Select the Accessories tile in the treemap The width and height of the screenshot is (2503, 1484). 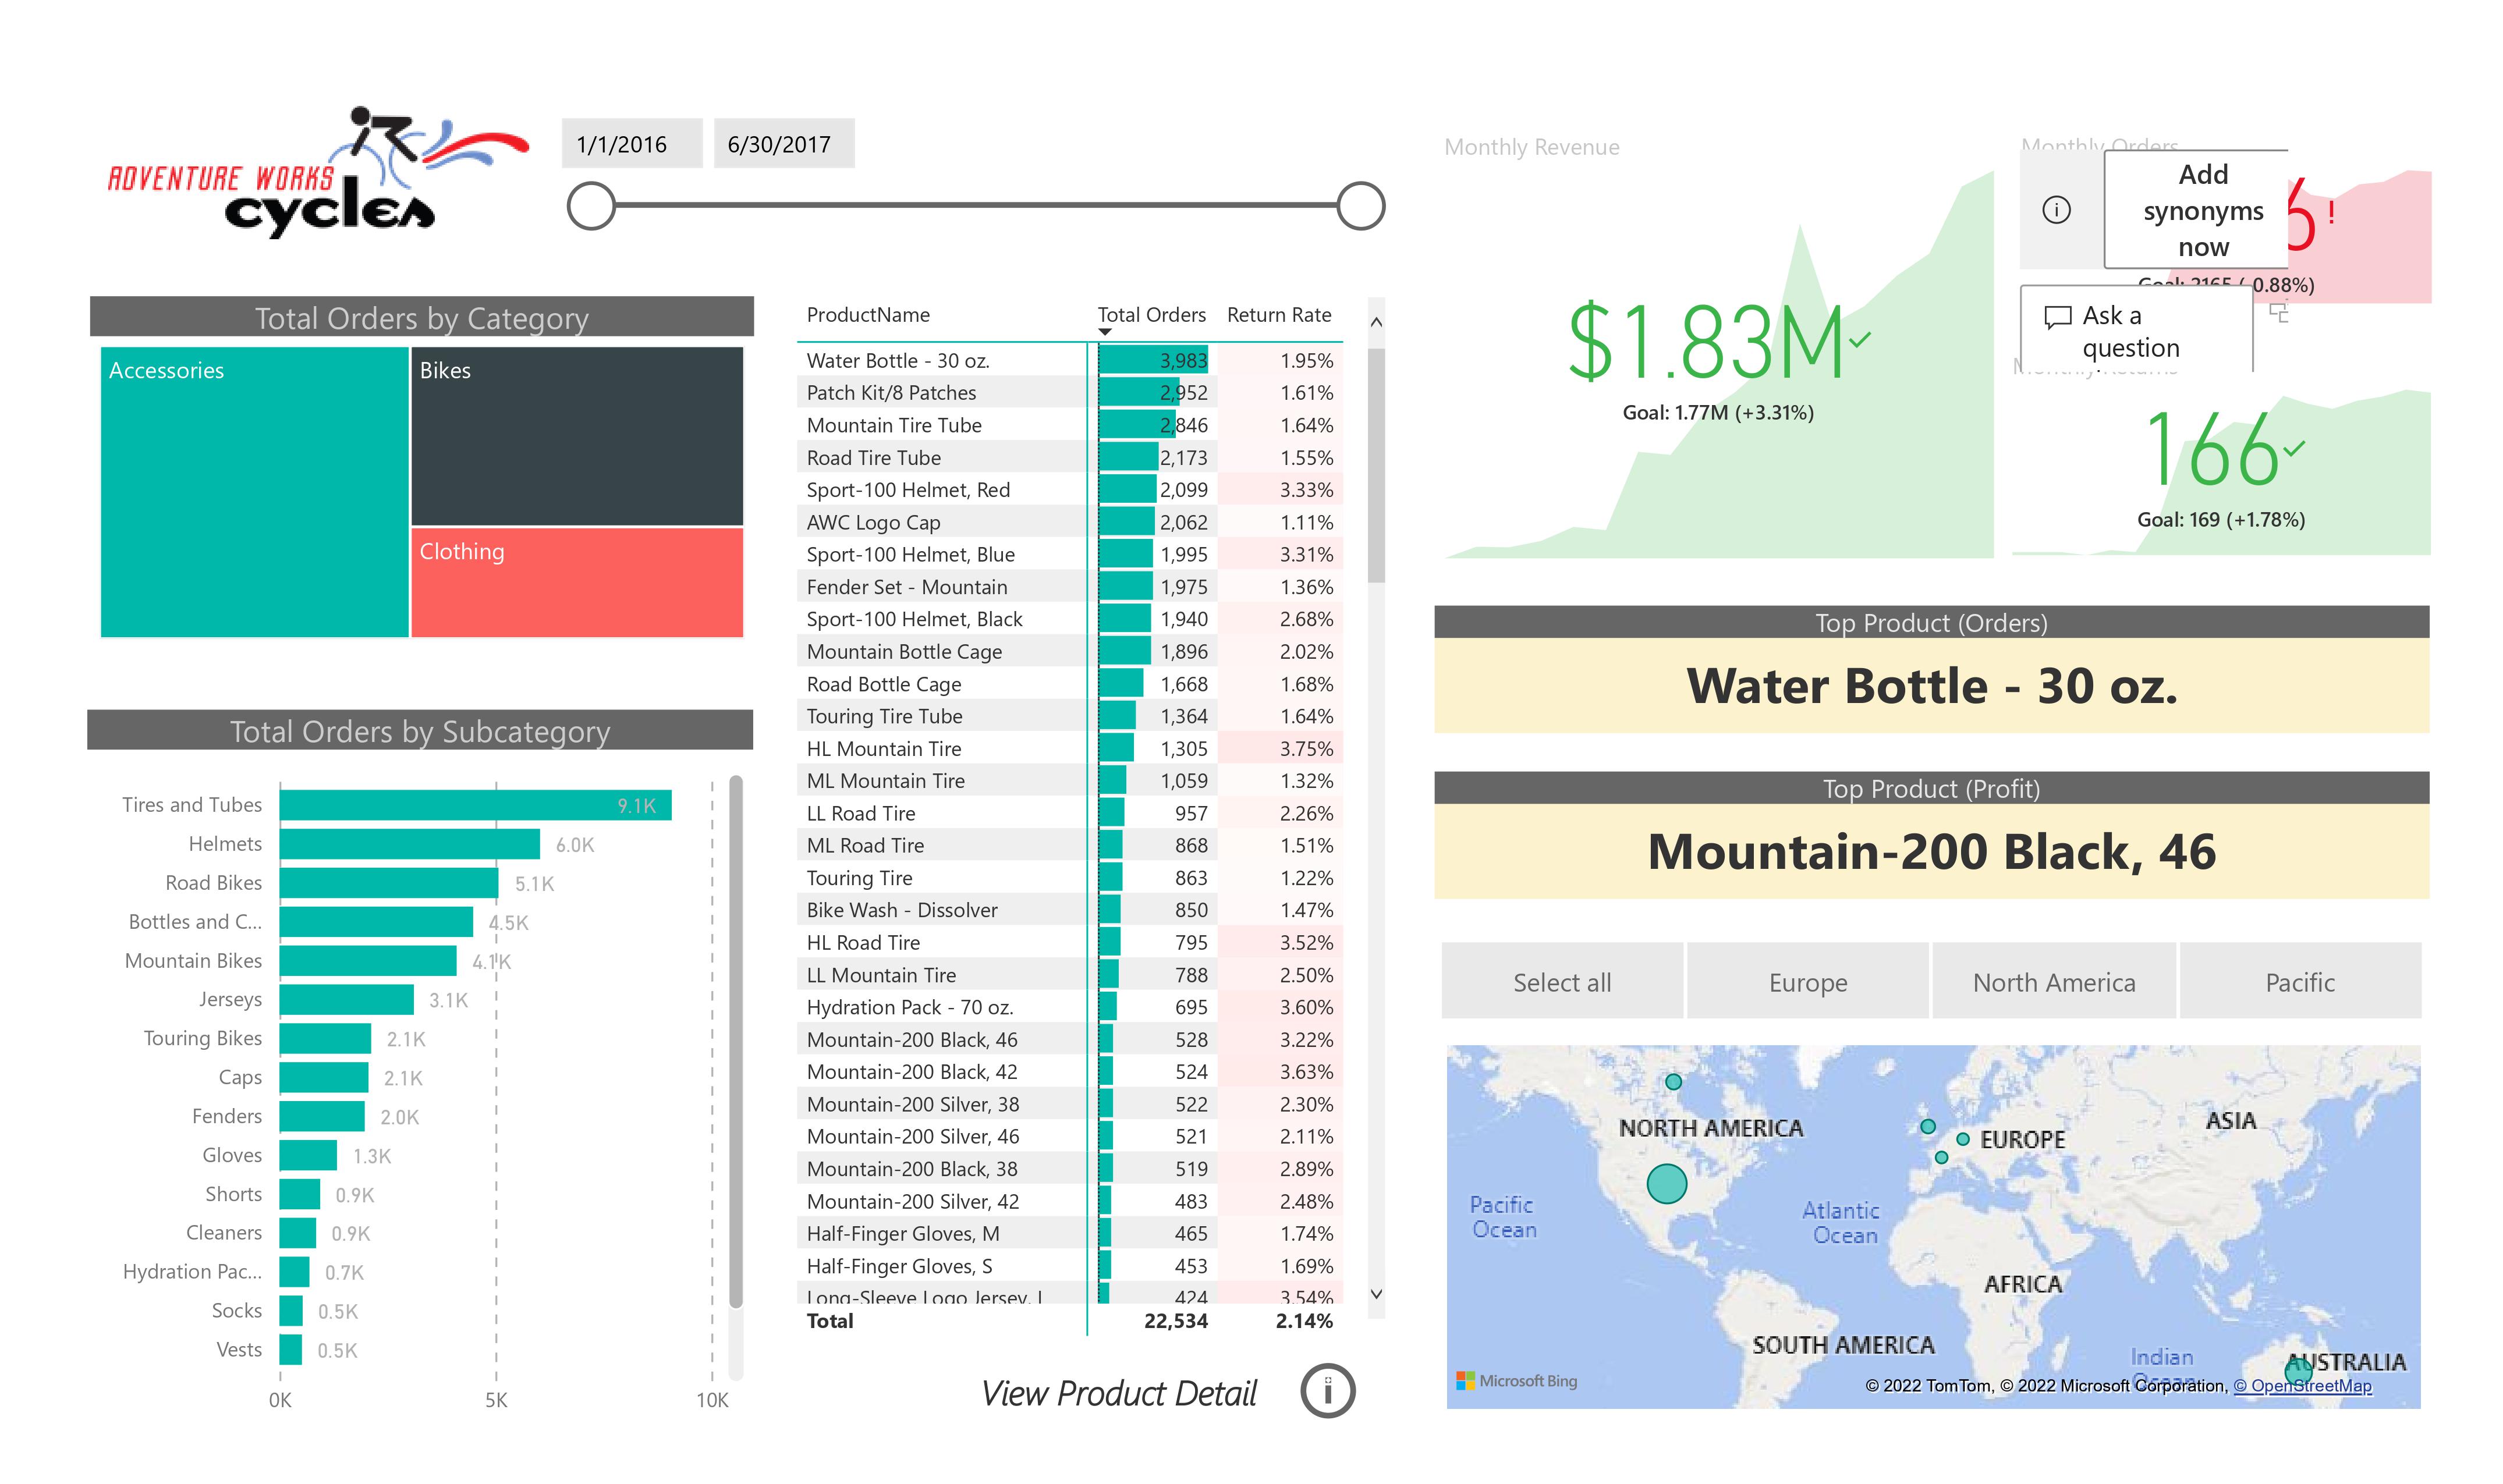[x=255, y=490]
